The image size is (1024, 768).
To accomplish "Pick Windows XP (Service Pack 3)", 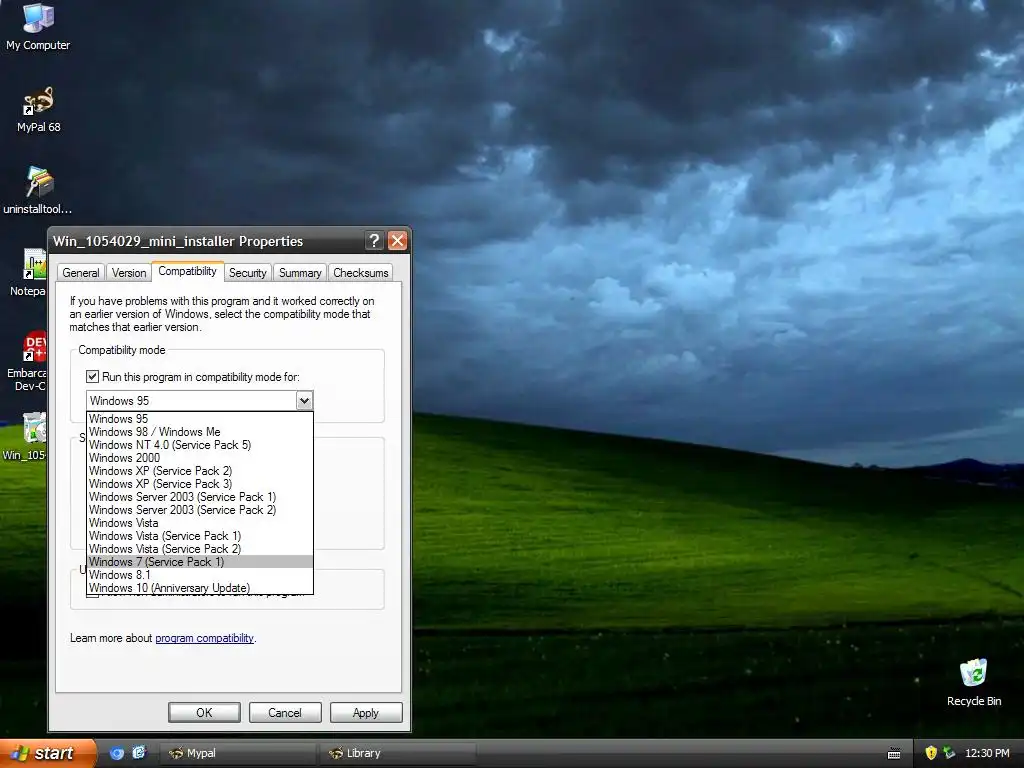I will (200, 484).
